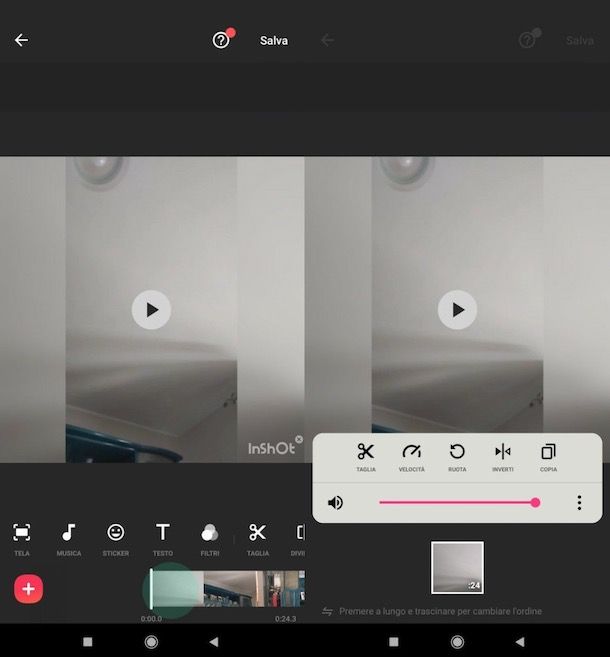Select the clip thumbnail labeled :24
The height and width of the screenshot is (657, 610).
458,567
